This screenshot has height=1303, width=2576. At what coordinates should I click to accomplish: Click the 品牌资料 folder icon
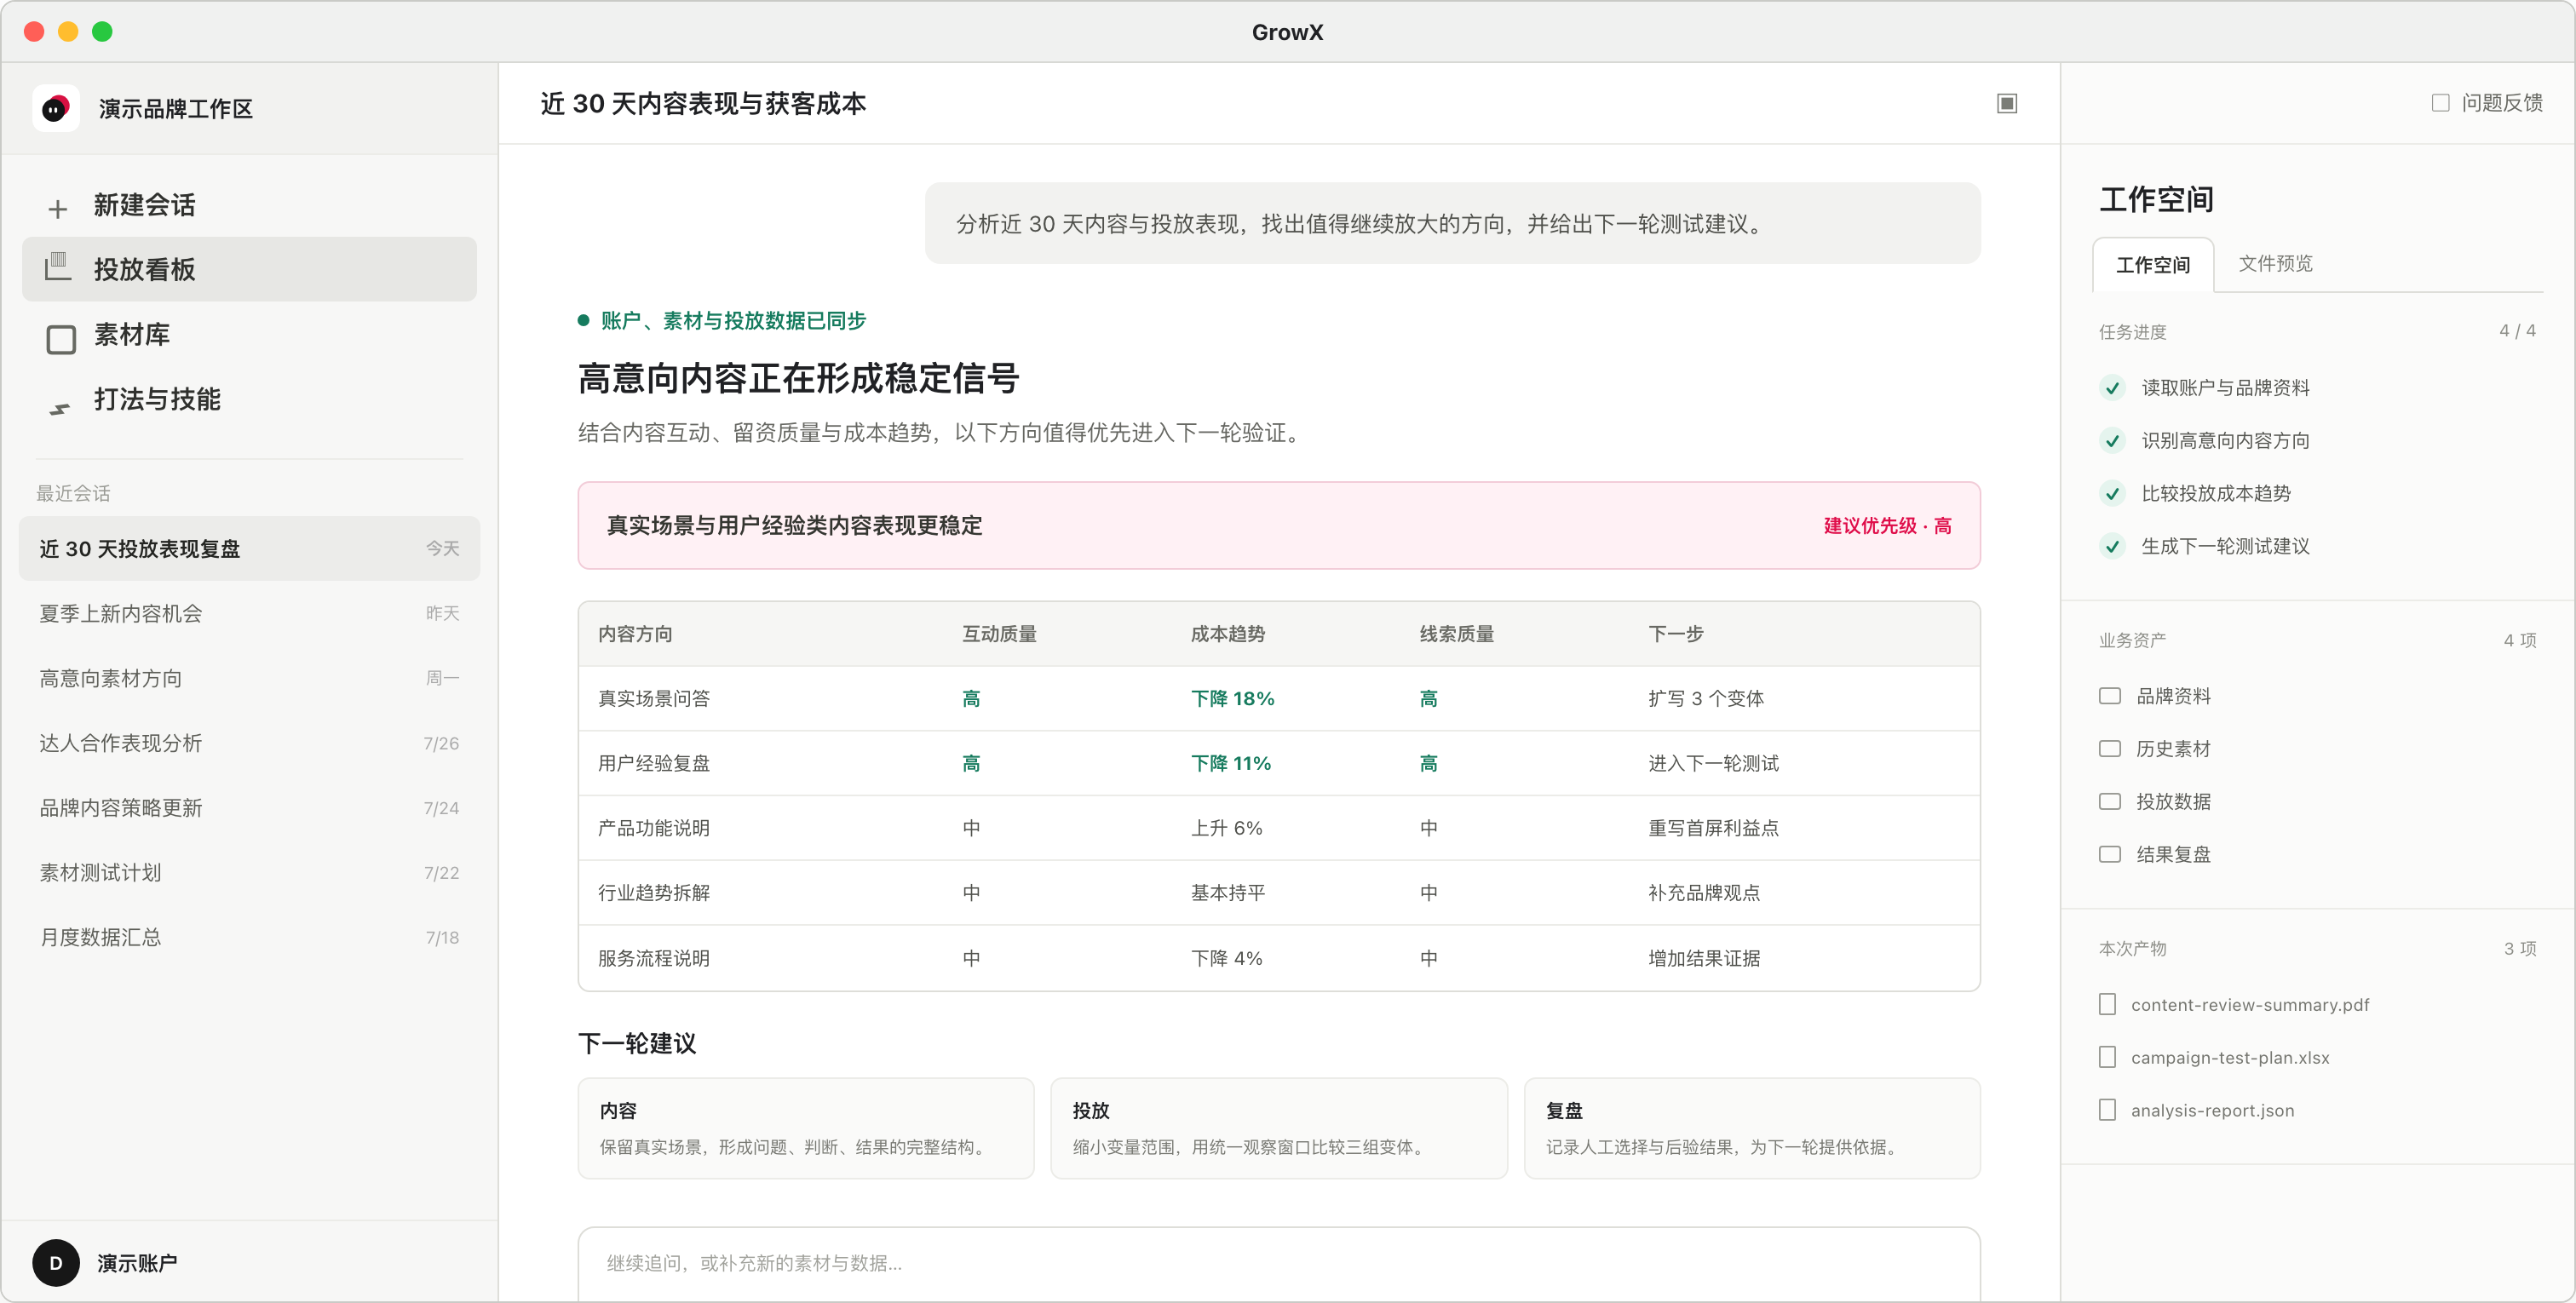click(x=2110, y=696)
